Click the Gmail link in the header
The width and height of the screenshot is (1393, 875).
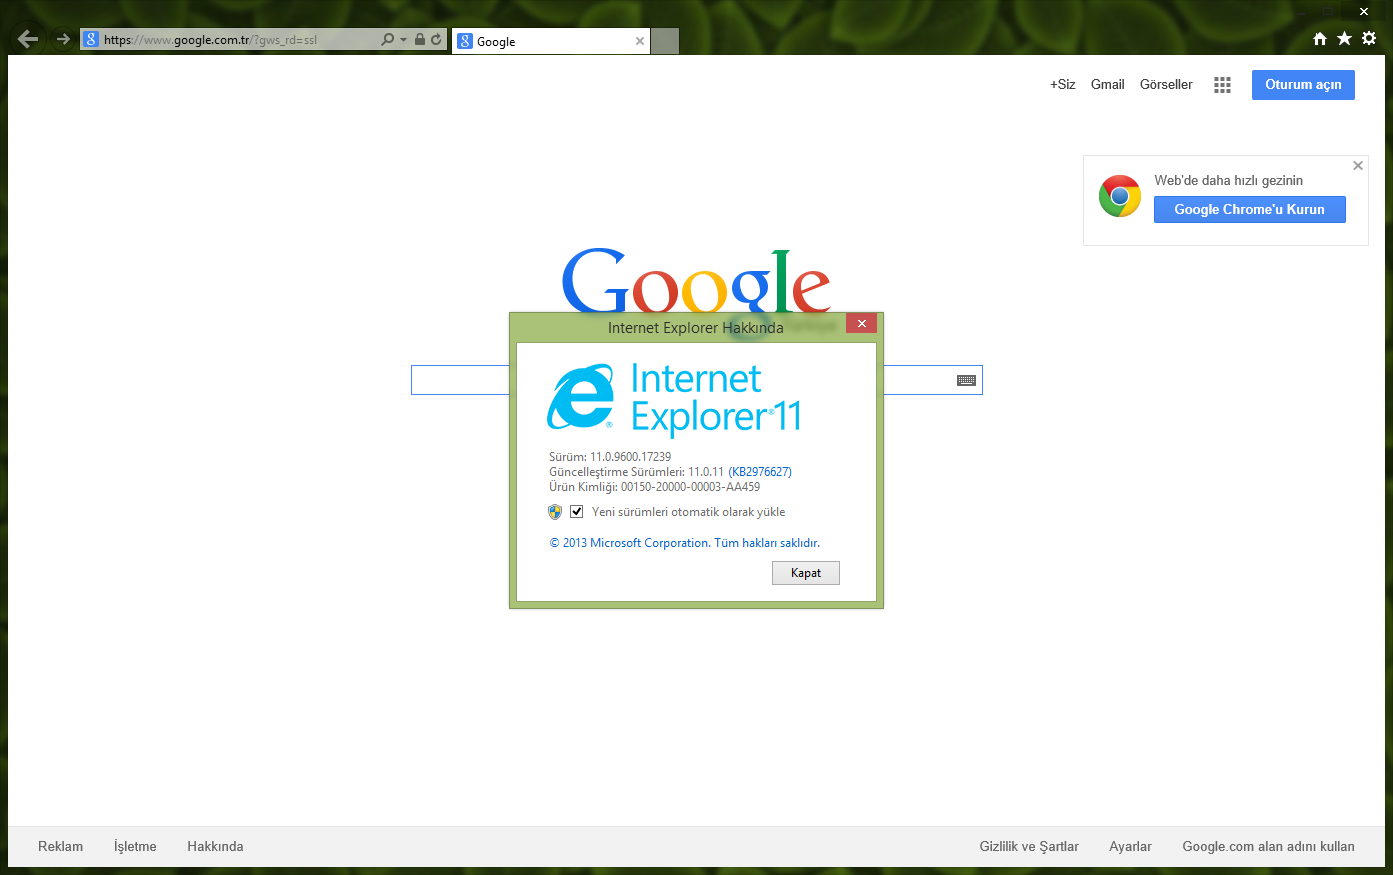point(1107,85)
